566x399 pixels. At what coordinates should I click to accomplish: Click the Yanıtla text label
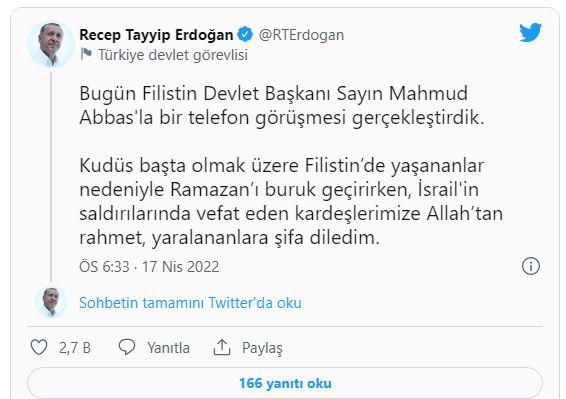[x=168, y=348]
